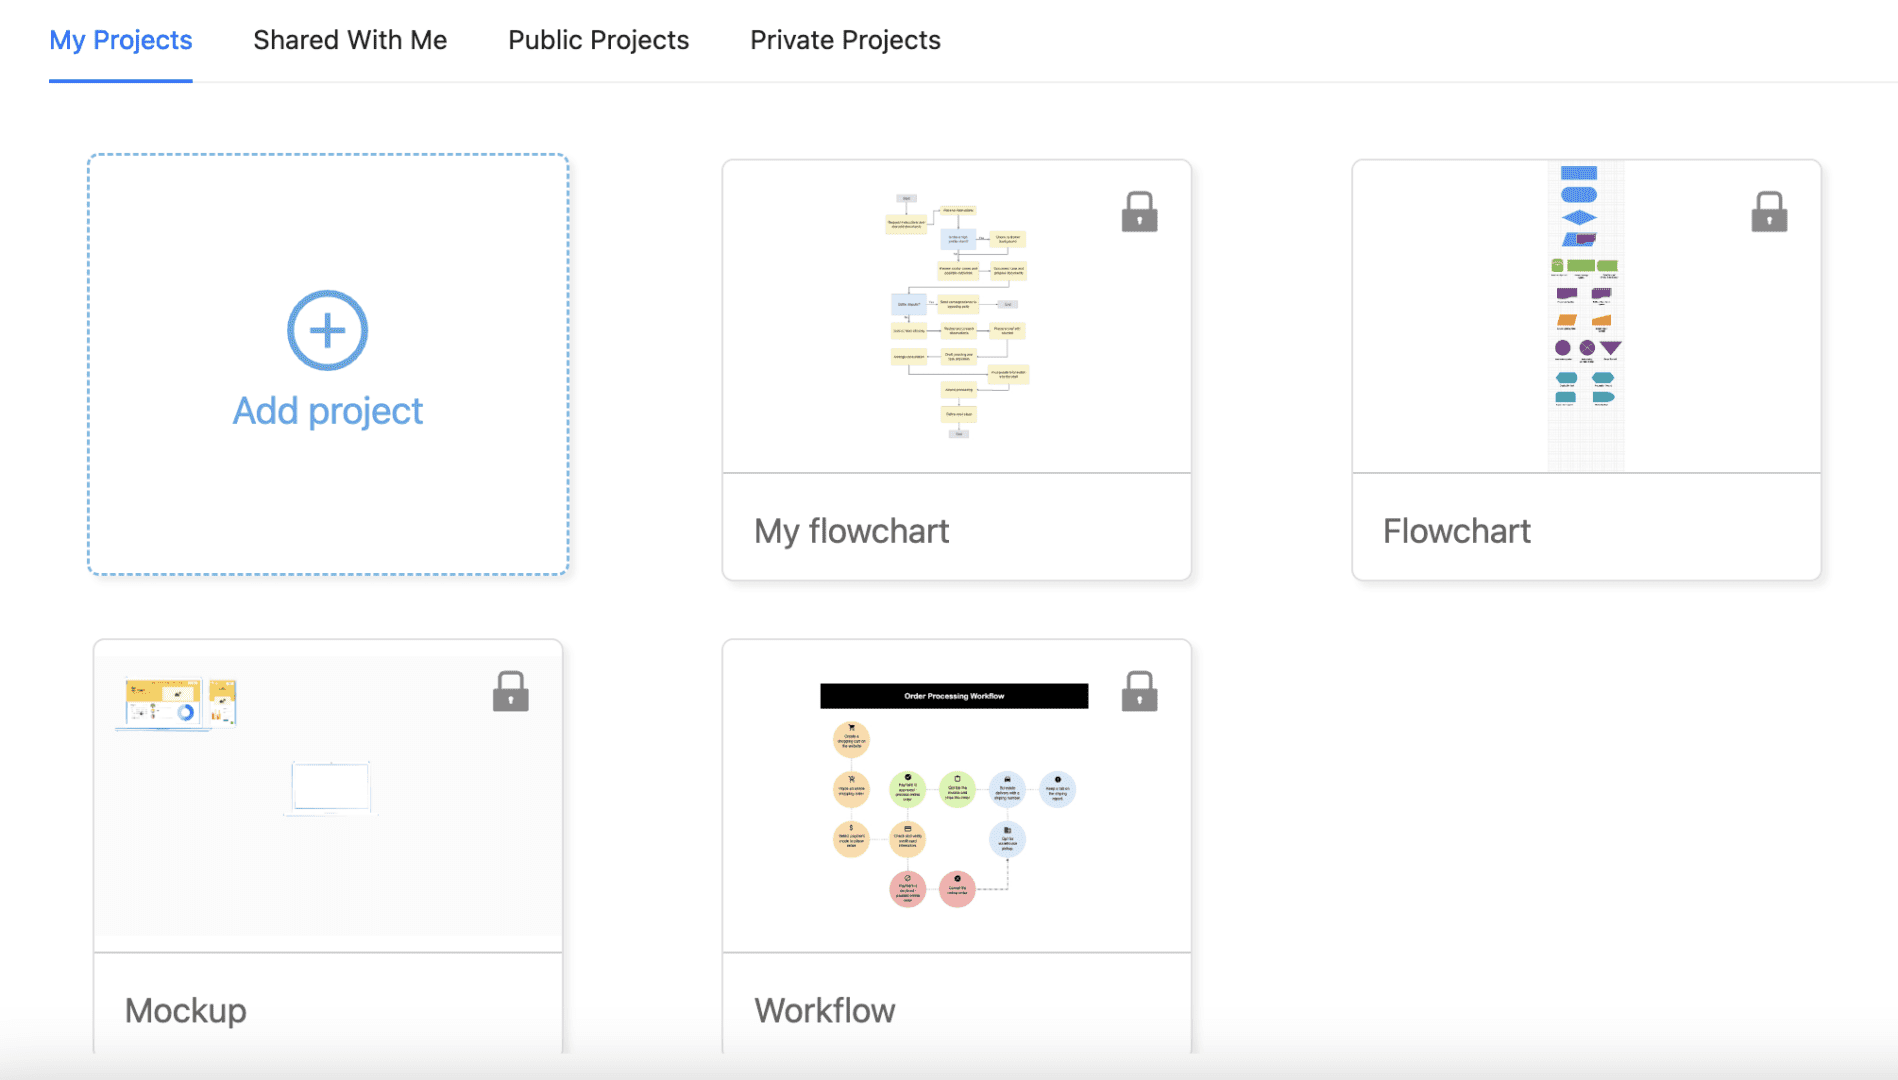Click the lock icon on the Mockup project

click(511, 690)
